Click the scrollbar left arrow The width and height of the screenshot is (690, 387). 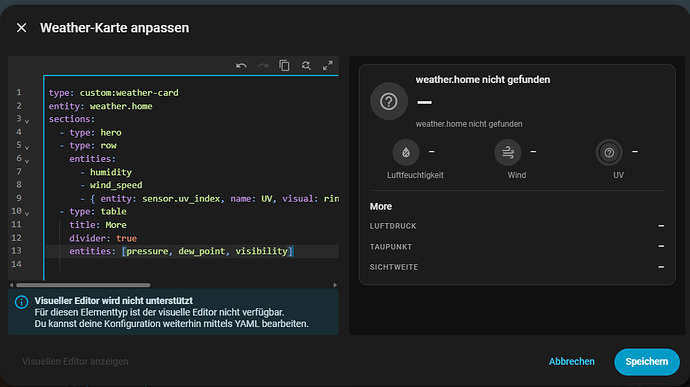coord(11,285)
